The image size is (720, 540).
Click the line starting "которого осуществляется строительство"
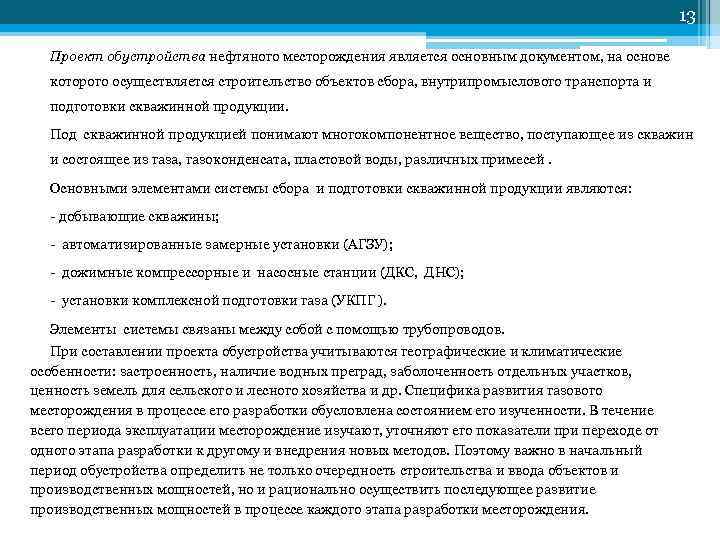tap(350, 82)
